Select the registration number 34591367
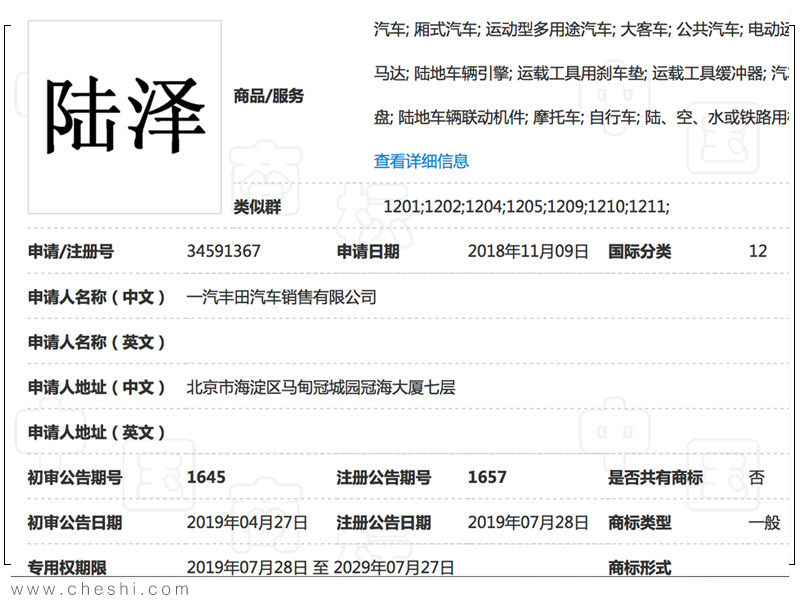The height and width of the screenshot is (600, 800). pos(223,251)
